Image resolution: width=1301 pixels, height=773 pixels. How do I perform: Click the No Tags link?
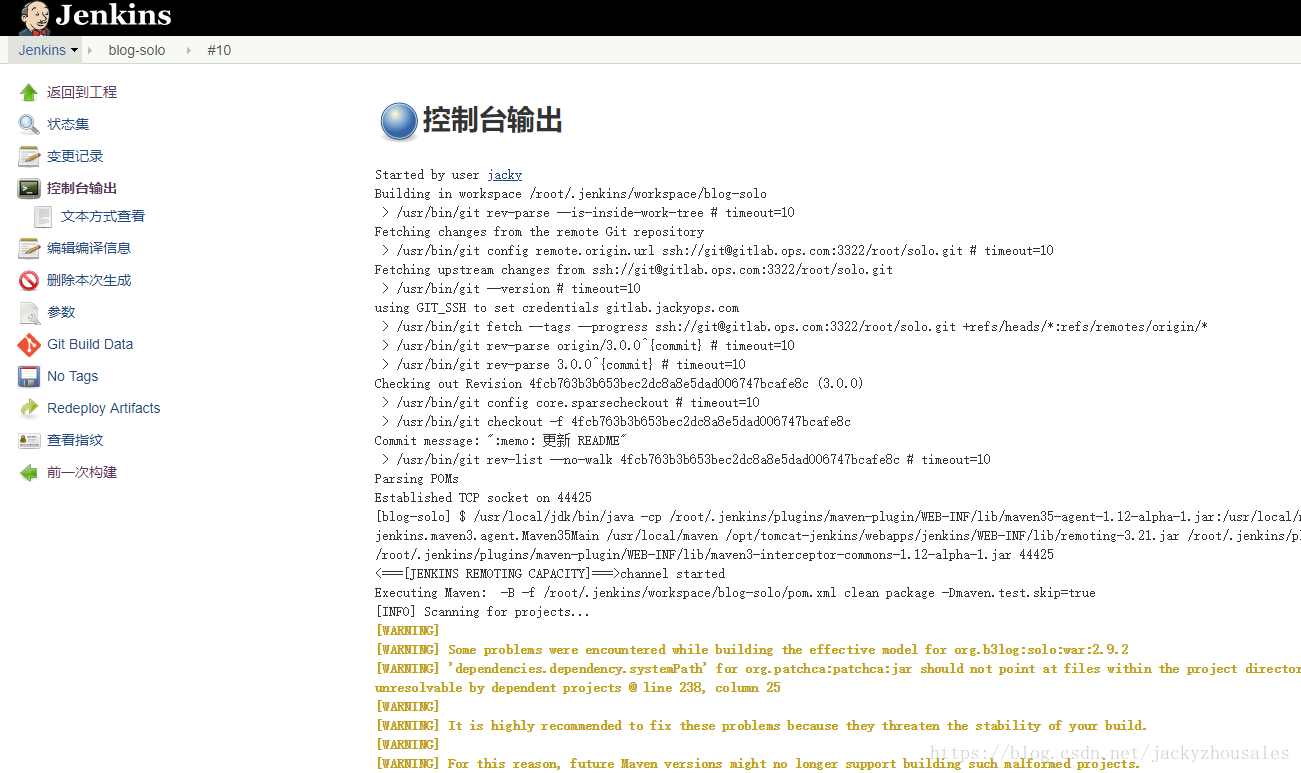point(73,376)
